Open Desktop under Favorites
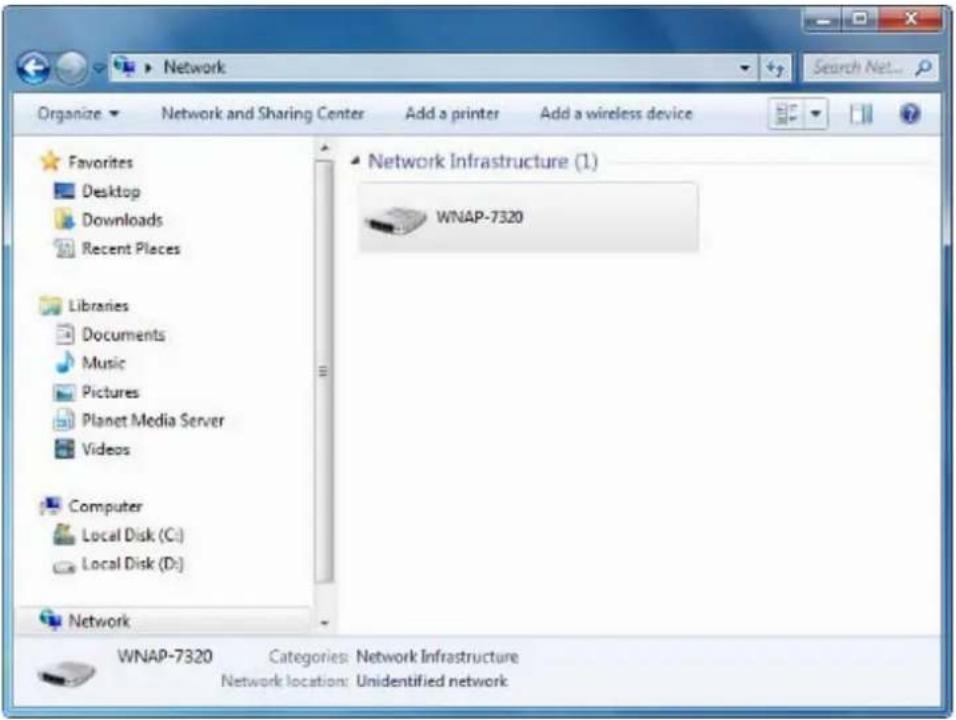Viewport: 956px width, 720px height. [111, 191]
